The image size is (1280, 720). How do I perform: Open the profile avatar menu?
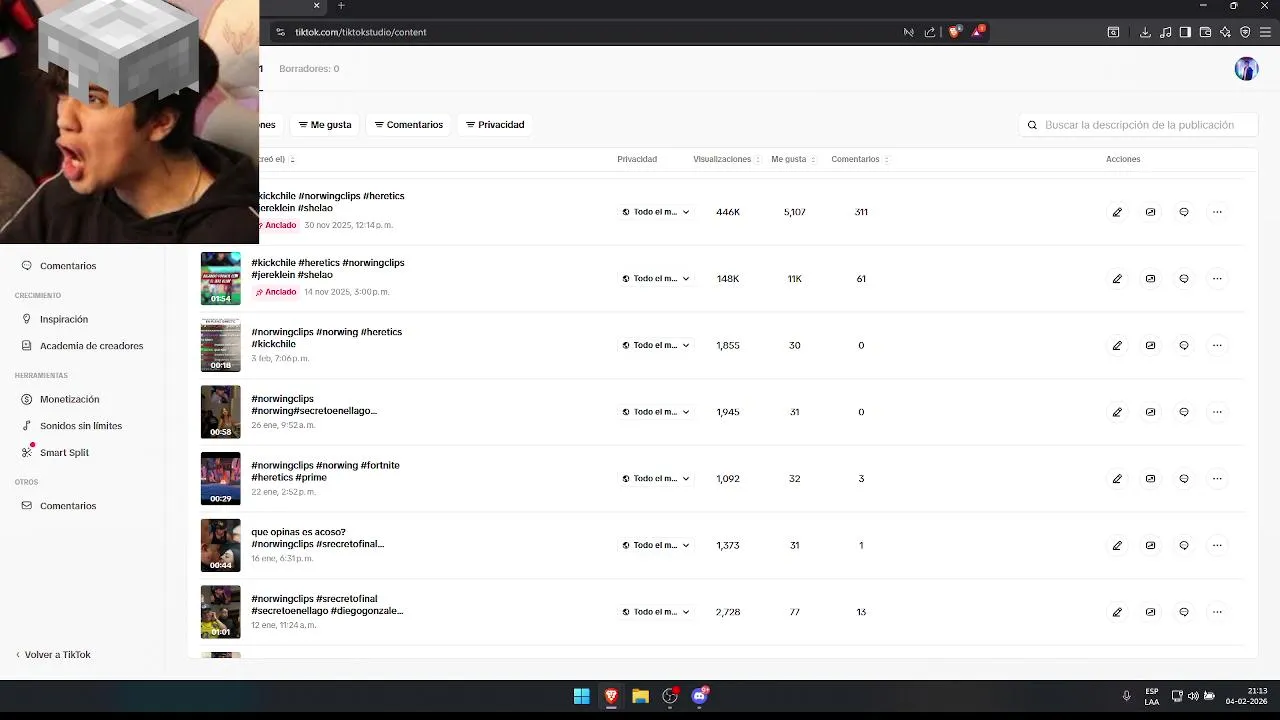point(1246,69)
